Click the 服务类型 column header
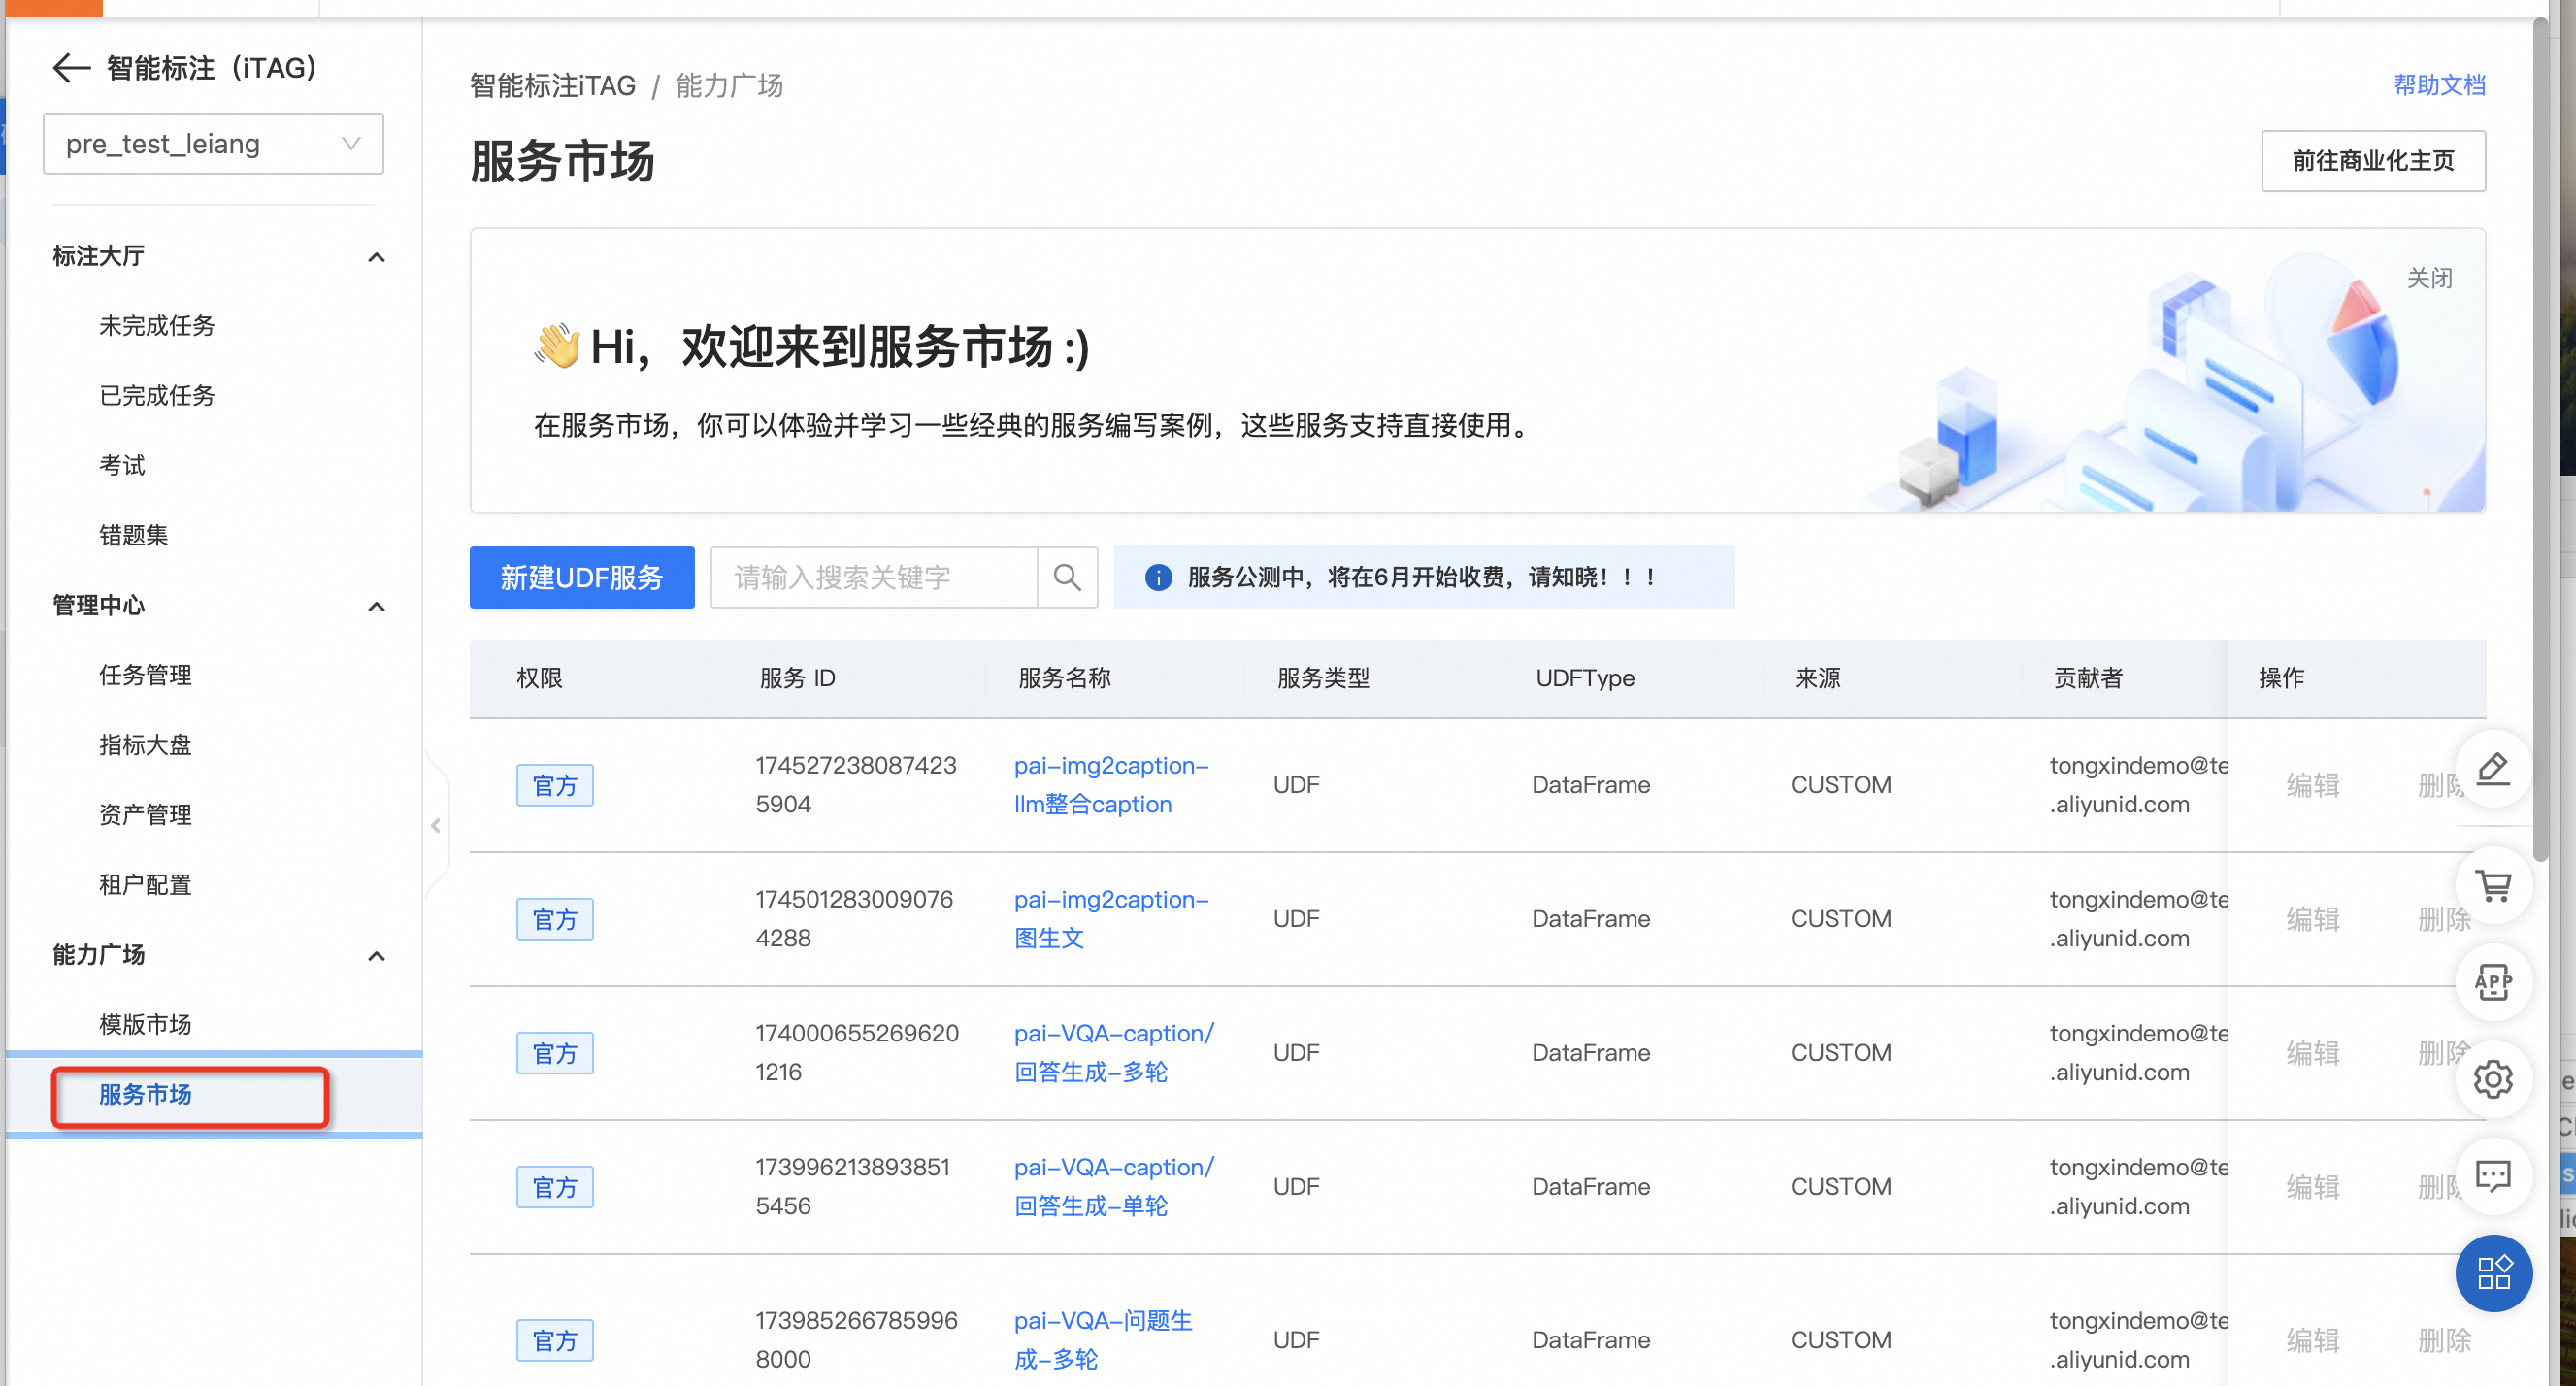2576x1386 pixels. click(1323, 678)
